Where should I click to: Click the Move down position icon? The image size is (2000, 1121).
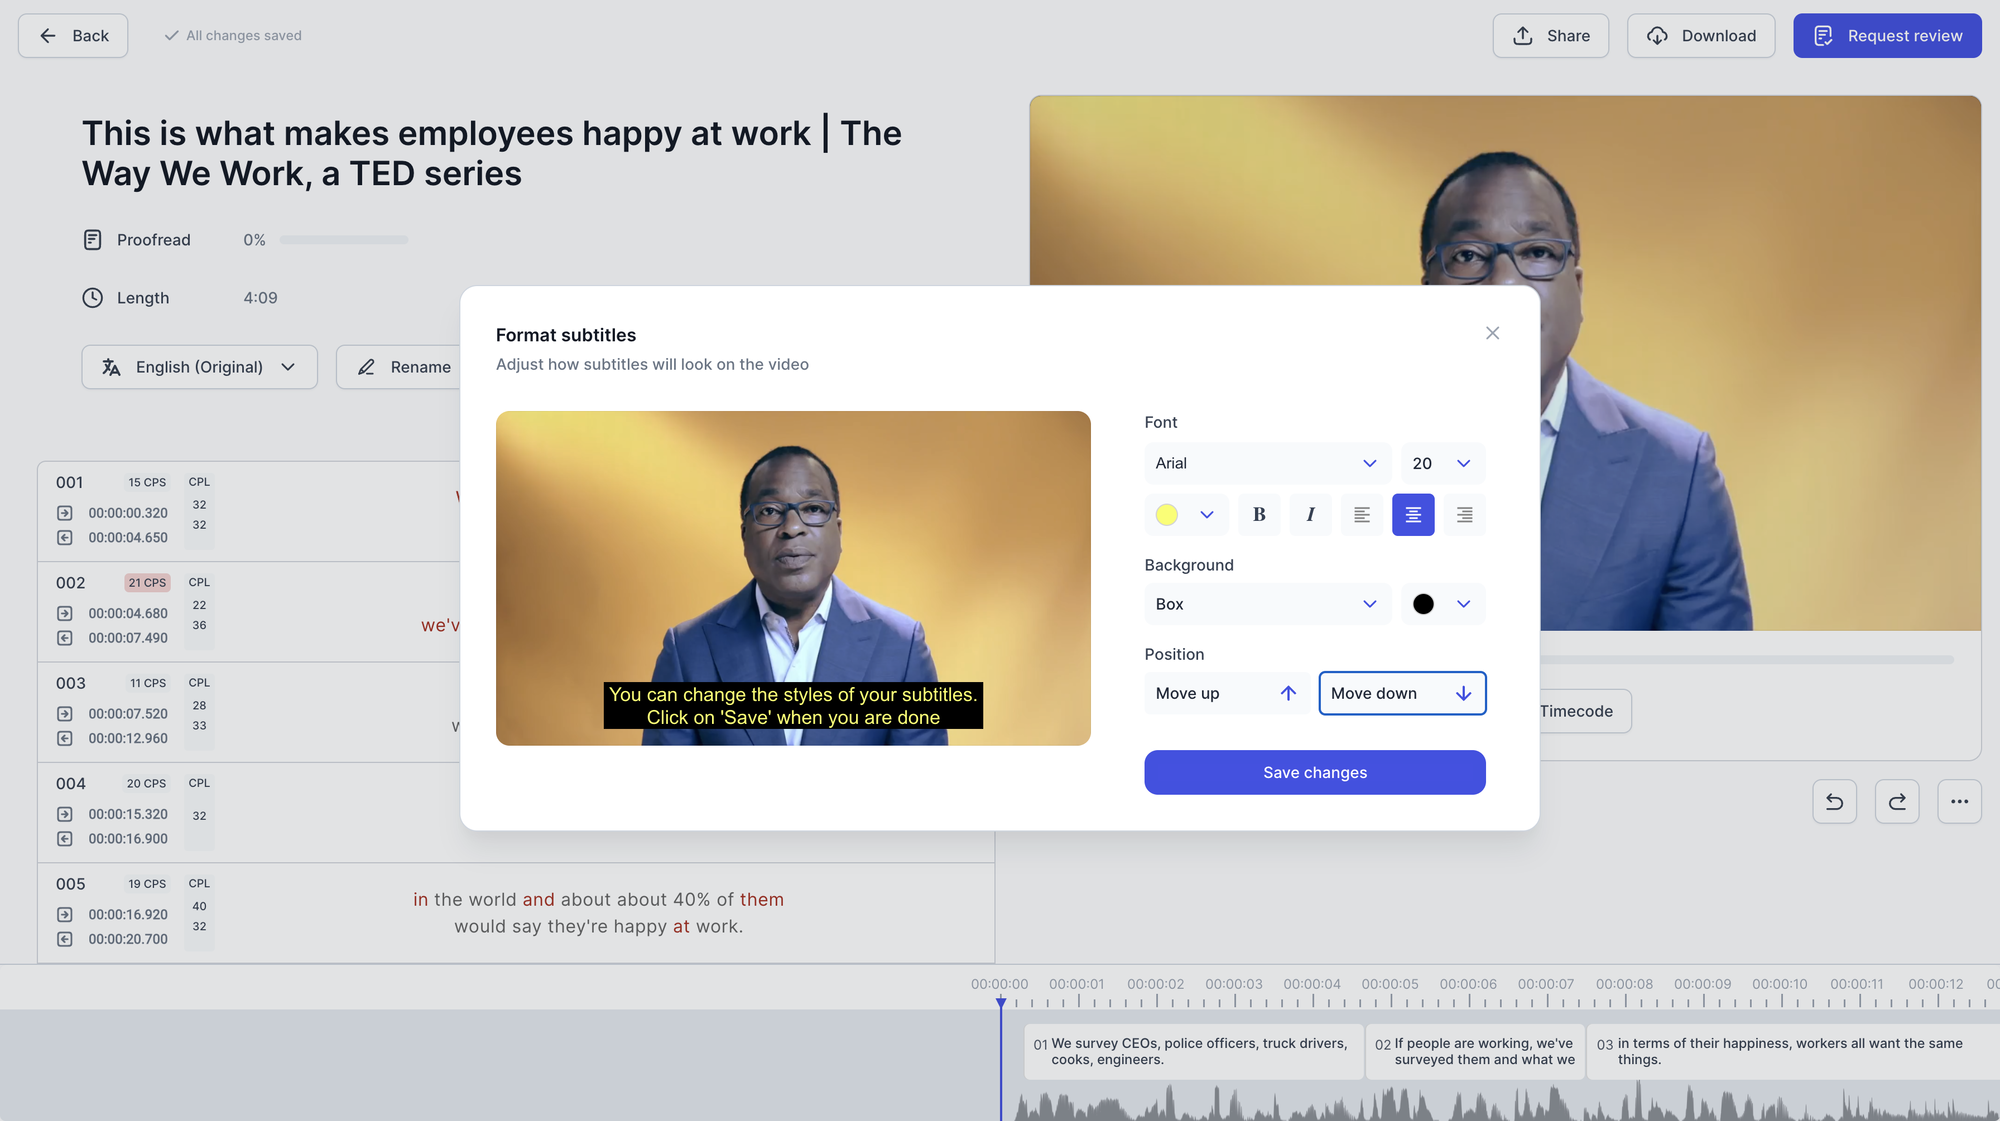pos(1464,692)
